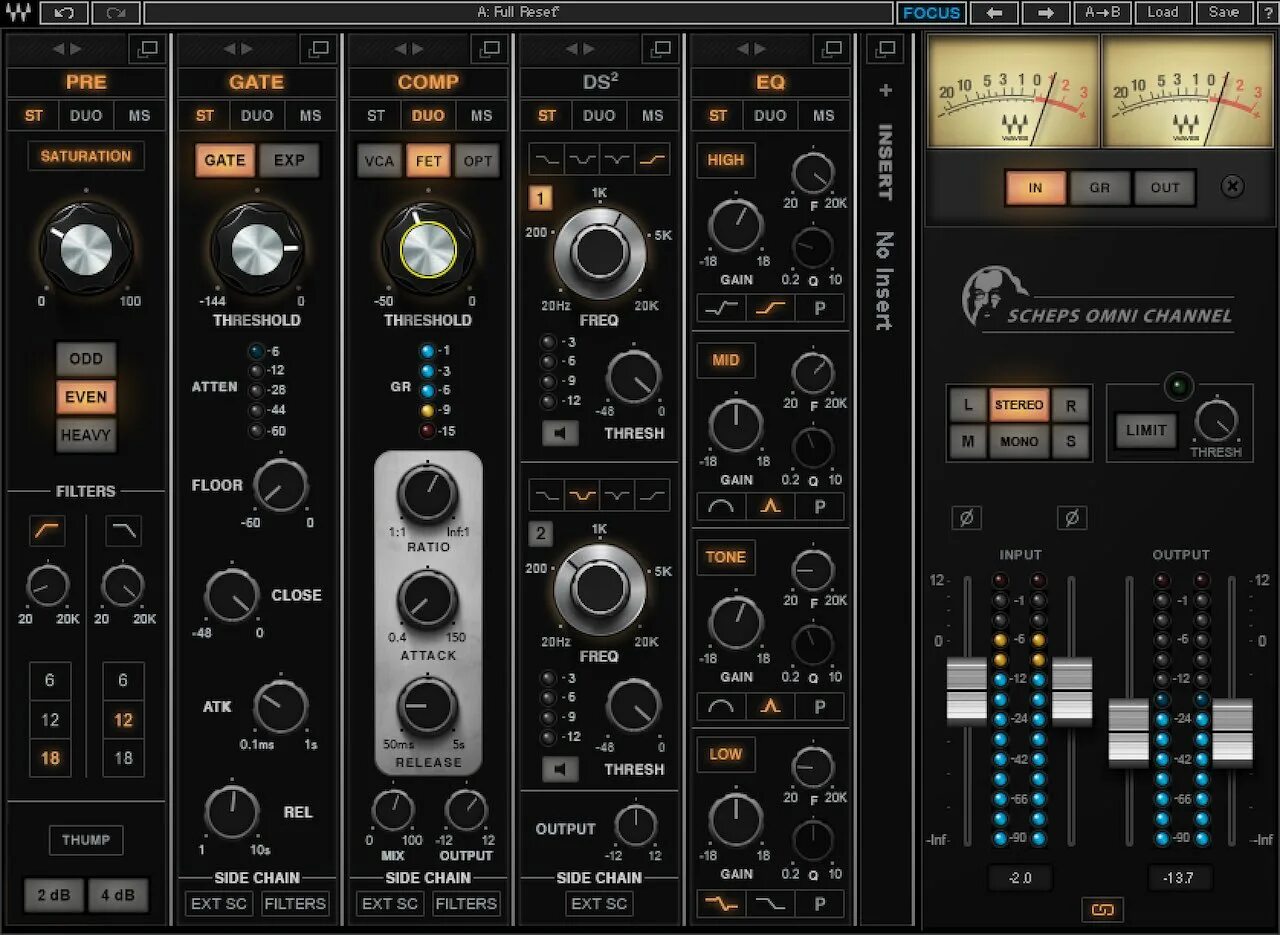
Task: Expand the COMP module window icon
Action: click(x=489, y=48)
